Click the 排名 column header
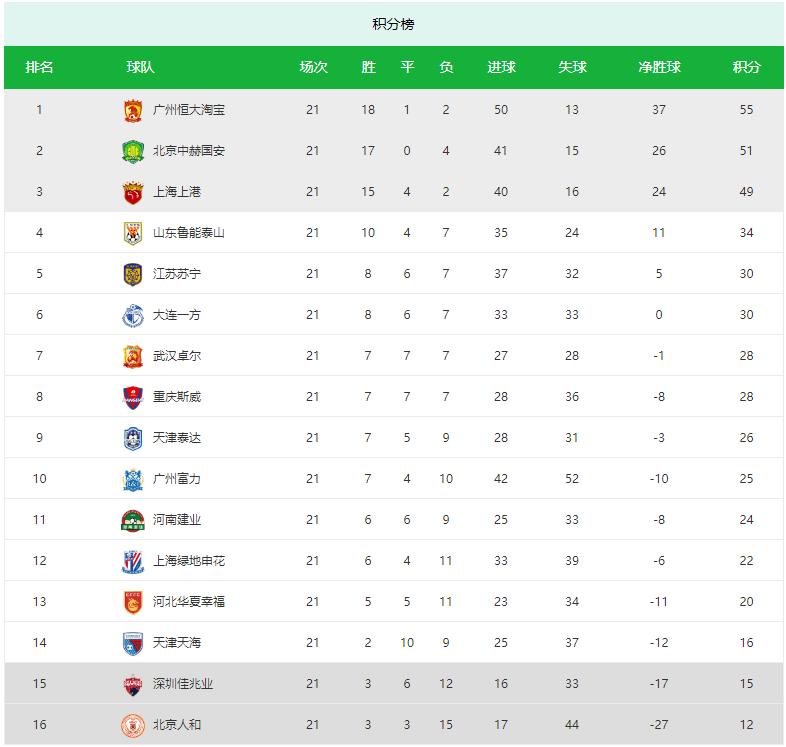This screenshot has width=786, height=747. pyautogui.click(x=40, y=68)
